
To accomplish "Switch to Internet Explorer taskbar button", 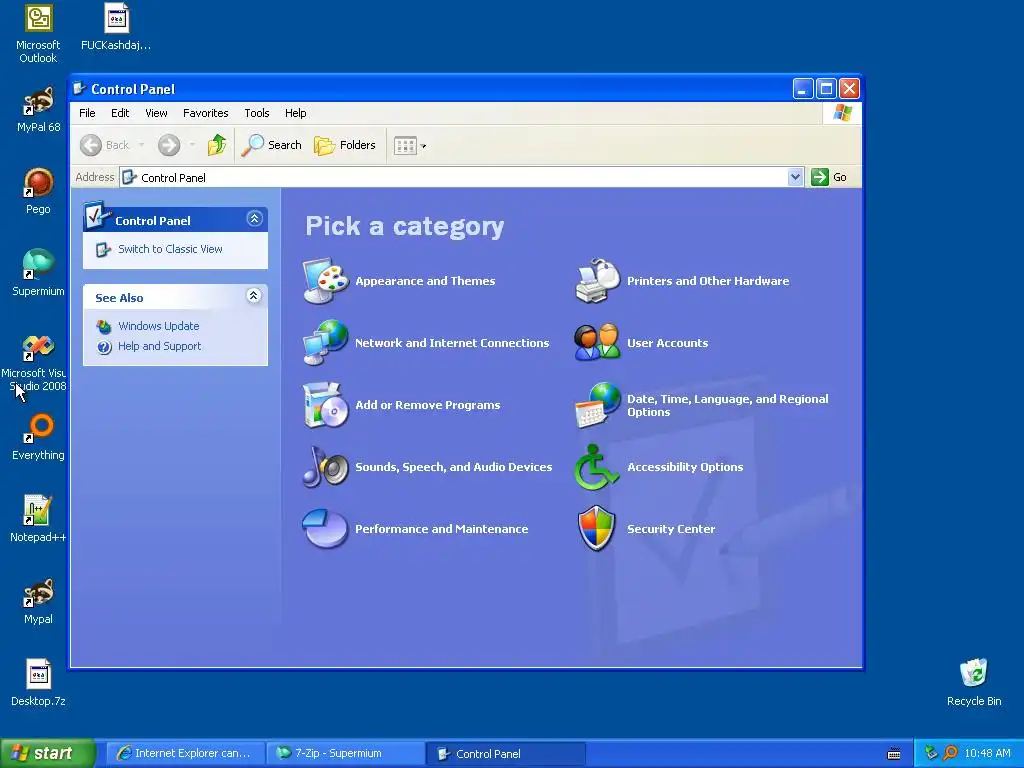I will click(x=185, y=753).
